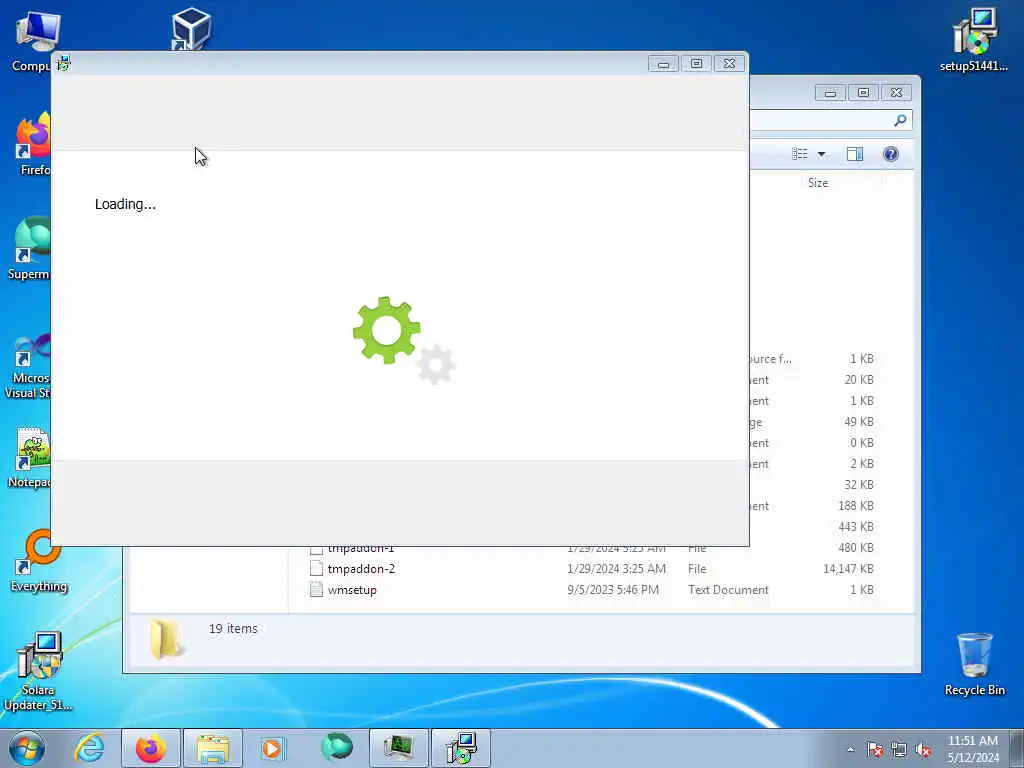
Task: Open Windows Explorer from the taskbar
Action: [213, 748]
